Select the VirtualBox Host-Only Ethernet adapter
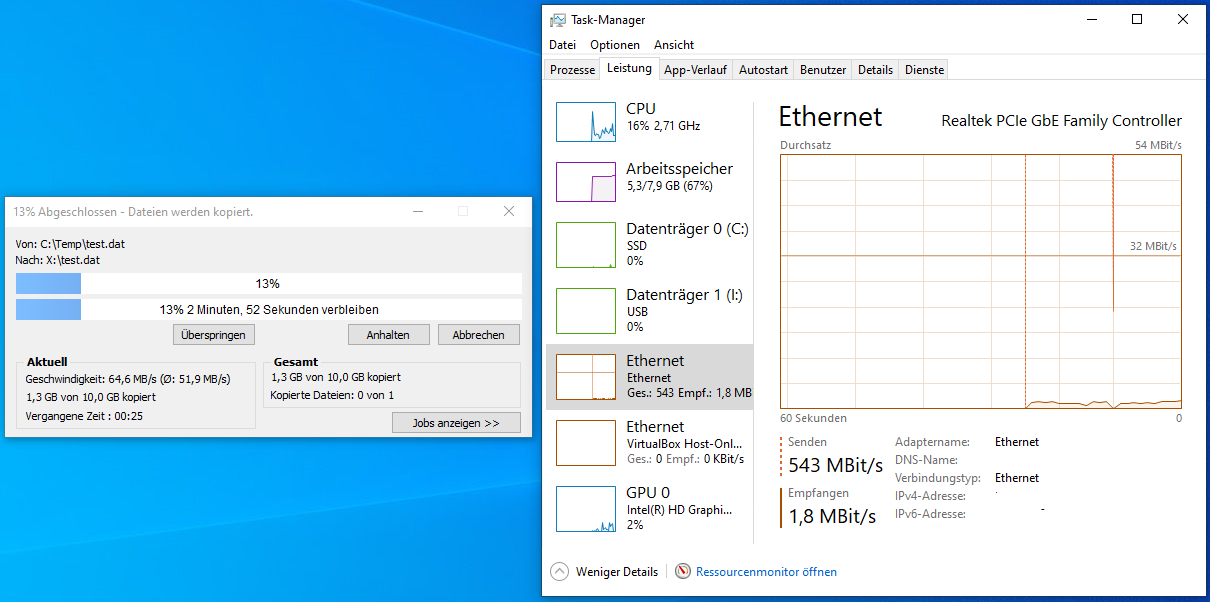Viewport: 1210px width, 602px height. (585, 443)
